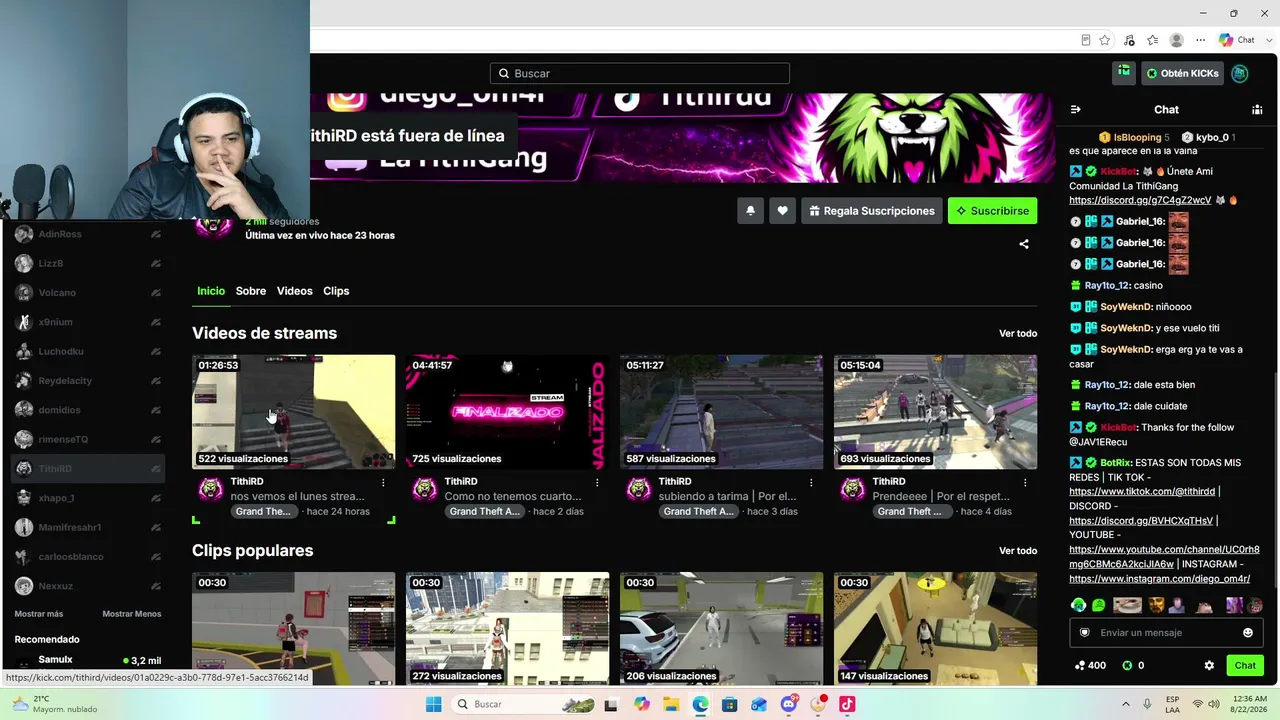Open the Instagram link in chat

tap(1159, 579)
